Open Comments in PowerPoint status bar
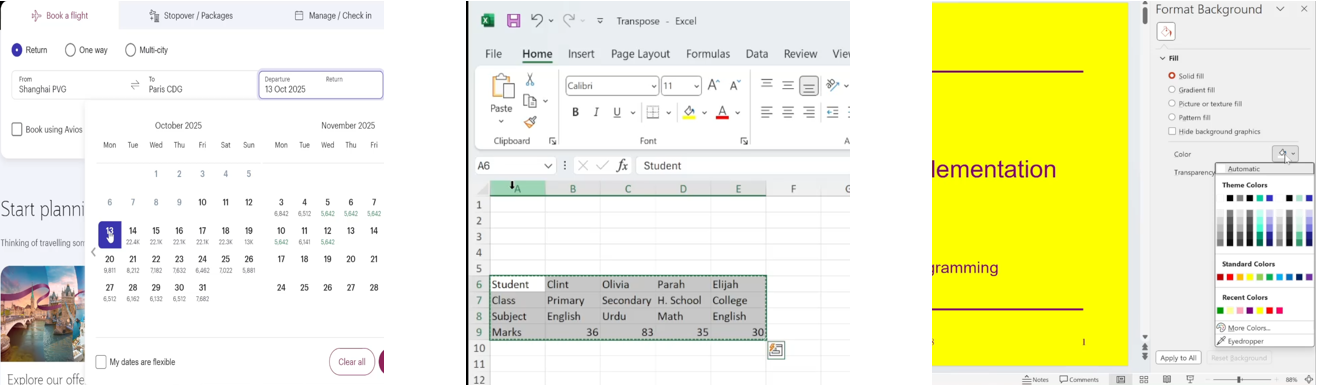The height and width of the screenshot is (387, 1317). (1078, 380)
